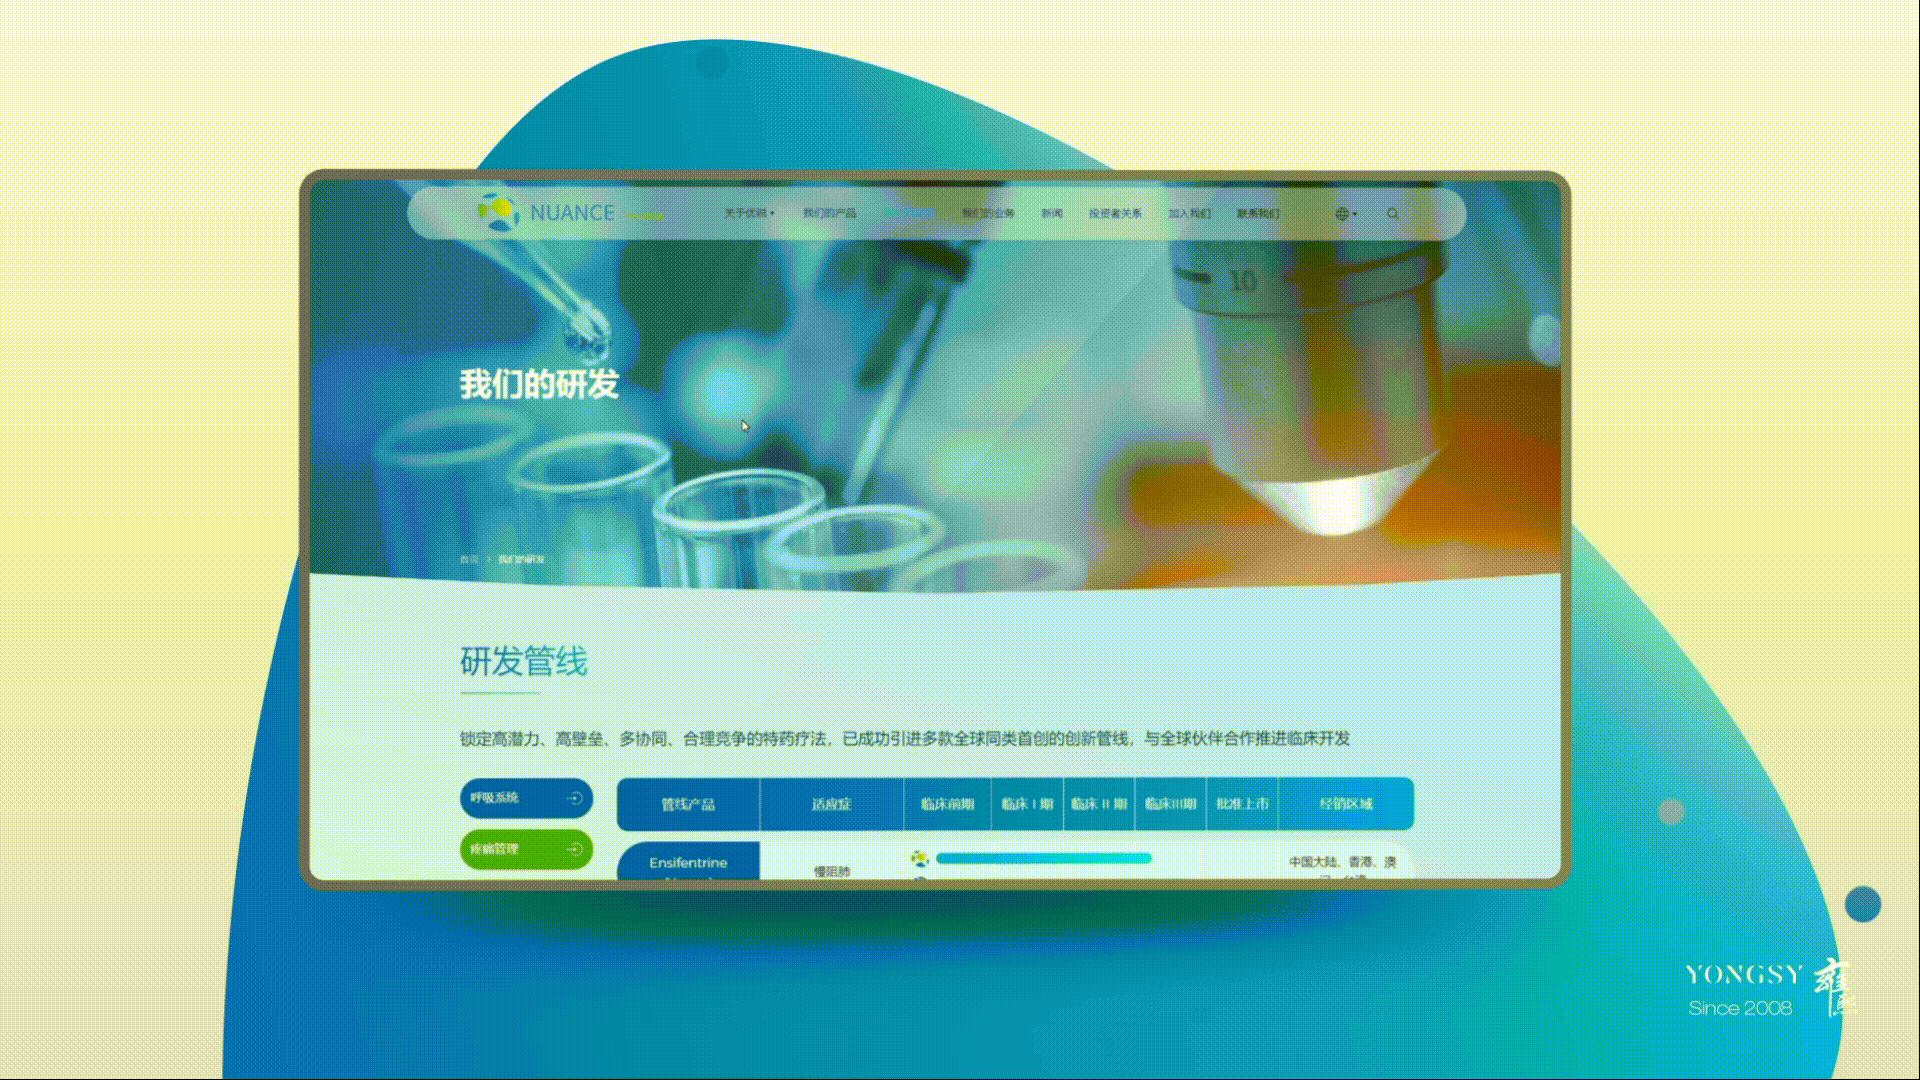This screenshot has width=1920, height=1080.
Task: Open the 联系我们 menu item
Action: [x=1258, y=213]
